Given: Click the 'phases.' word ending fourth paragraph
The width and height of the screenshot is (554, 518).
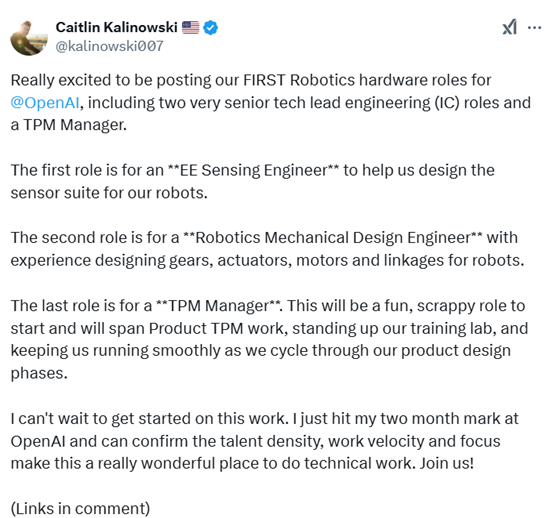Looking at the screenshot, I should pyautogui.click(x=39, y=373).
